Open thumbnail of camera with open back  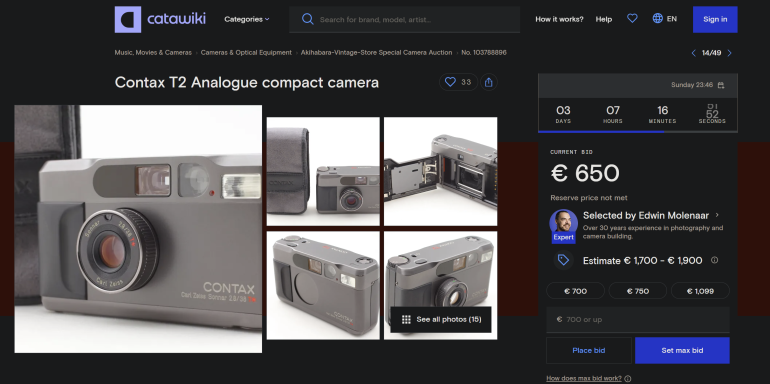point(440,171)
